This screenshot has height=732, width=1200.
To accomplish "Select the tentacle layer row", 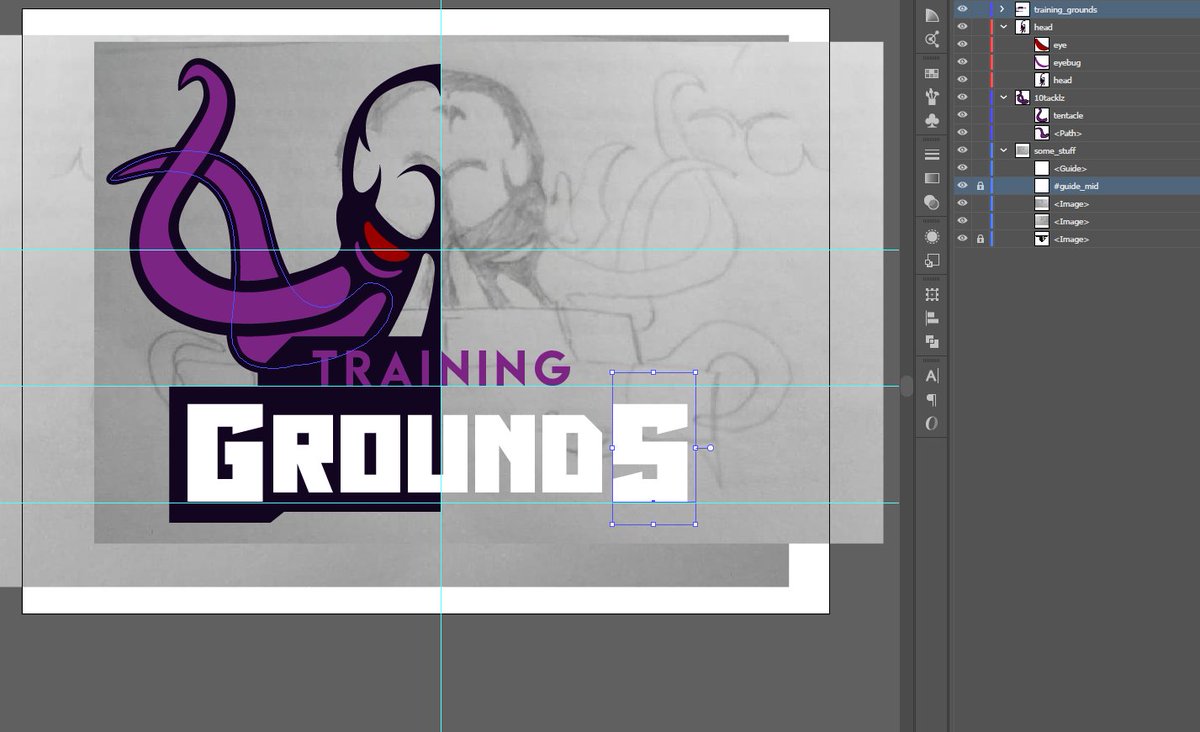I will (x=1075, y=115).
